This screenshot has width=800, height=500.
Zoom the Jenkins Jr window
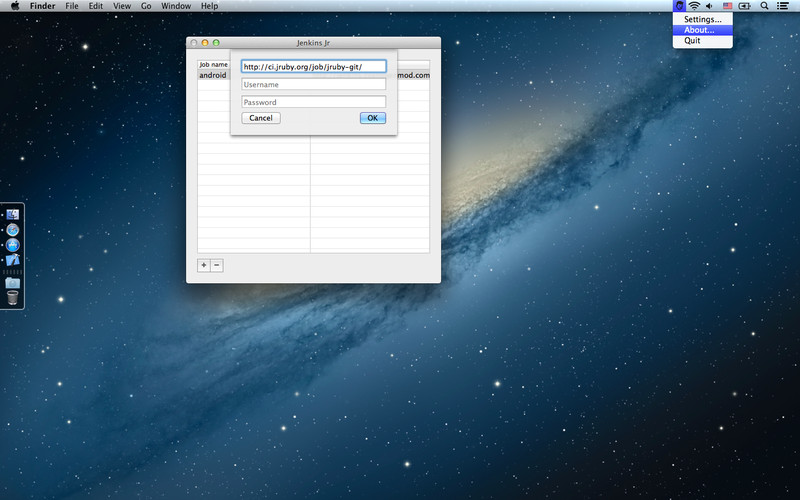(x=216, y=43)
